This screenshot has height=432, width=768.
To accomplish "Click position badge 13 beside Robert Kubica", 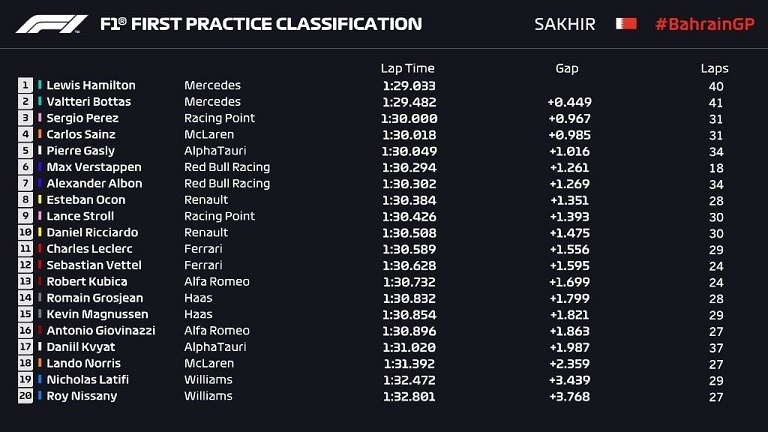I will (x=25, y=281).
